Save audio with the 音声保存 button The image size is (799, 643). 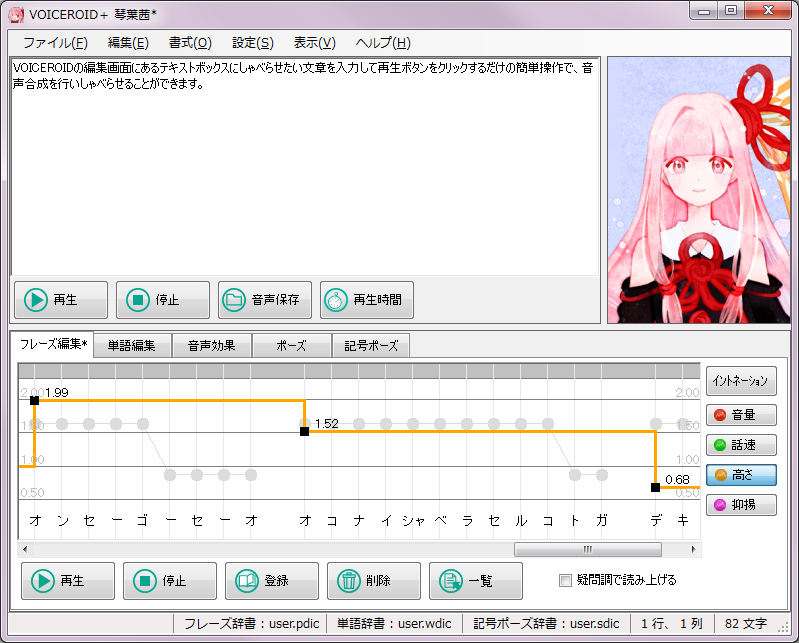click(264, 300)
